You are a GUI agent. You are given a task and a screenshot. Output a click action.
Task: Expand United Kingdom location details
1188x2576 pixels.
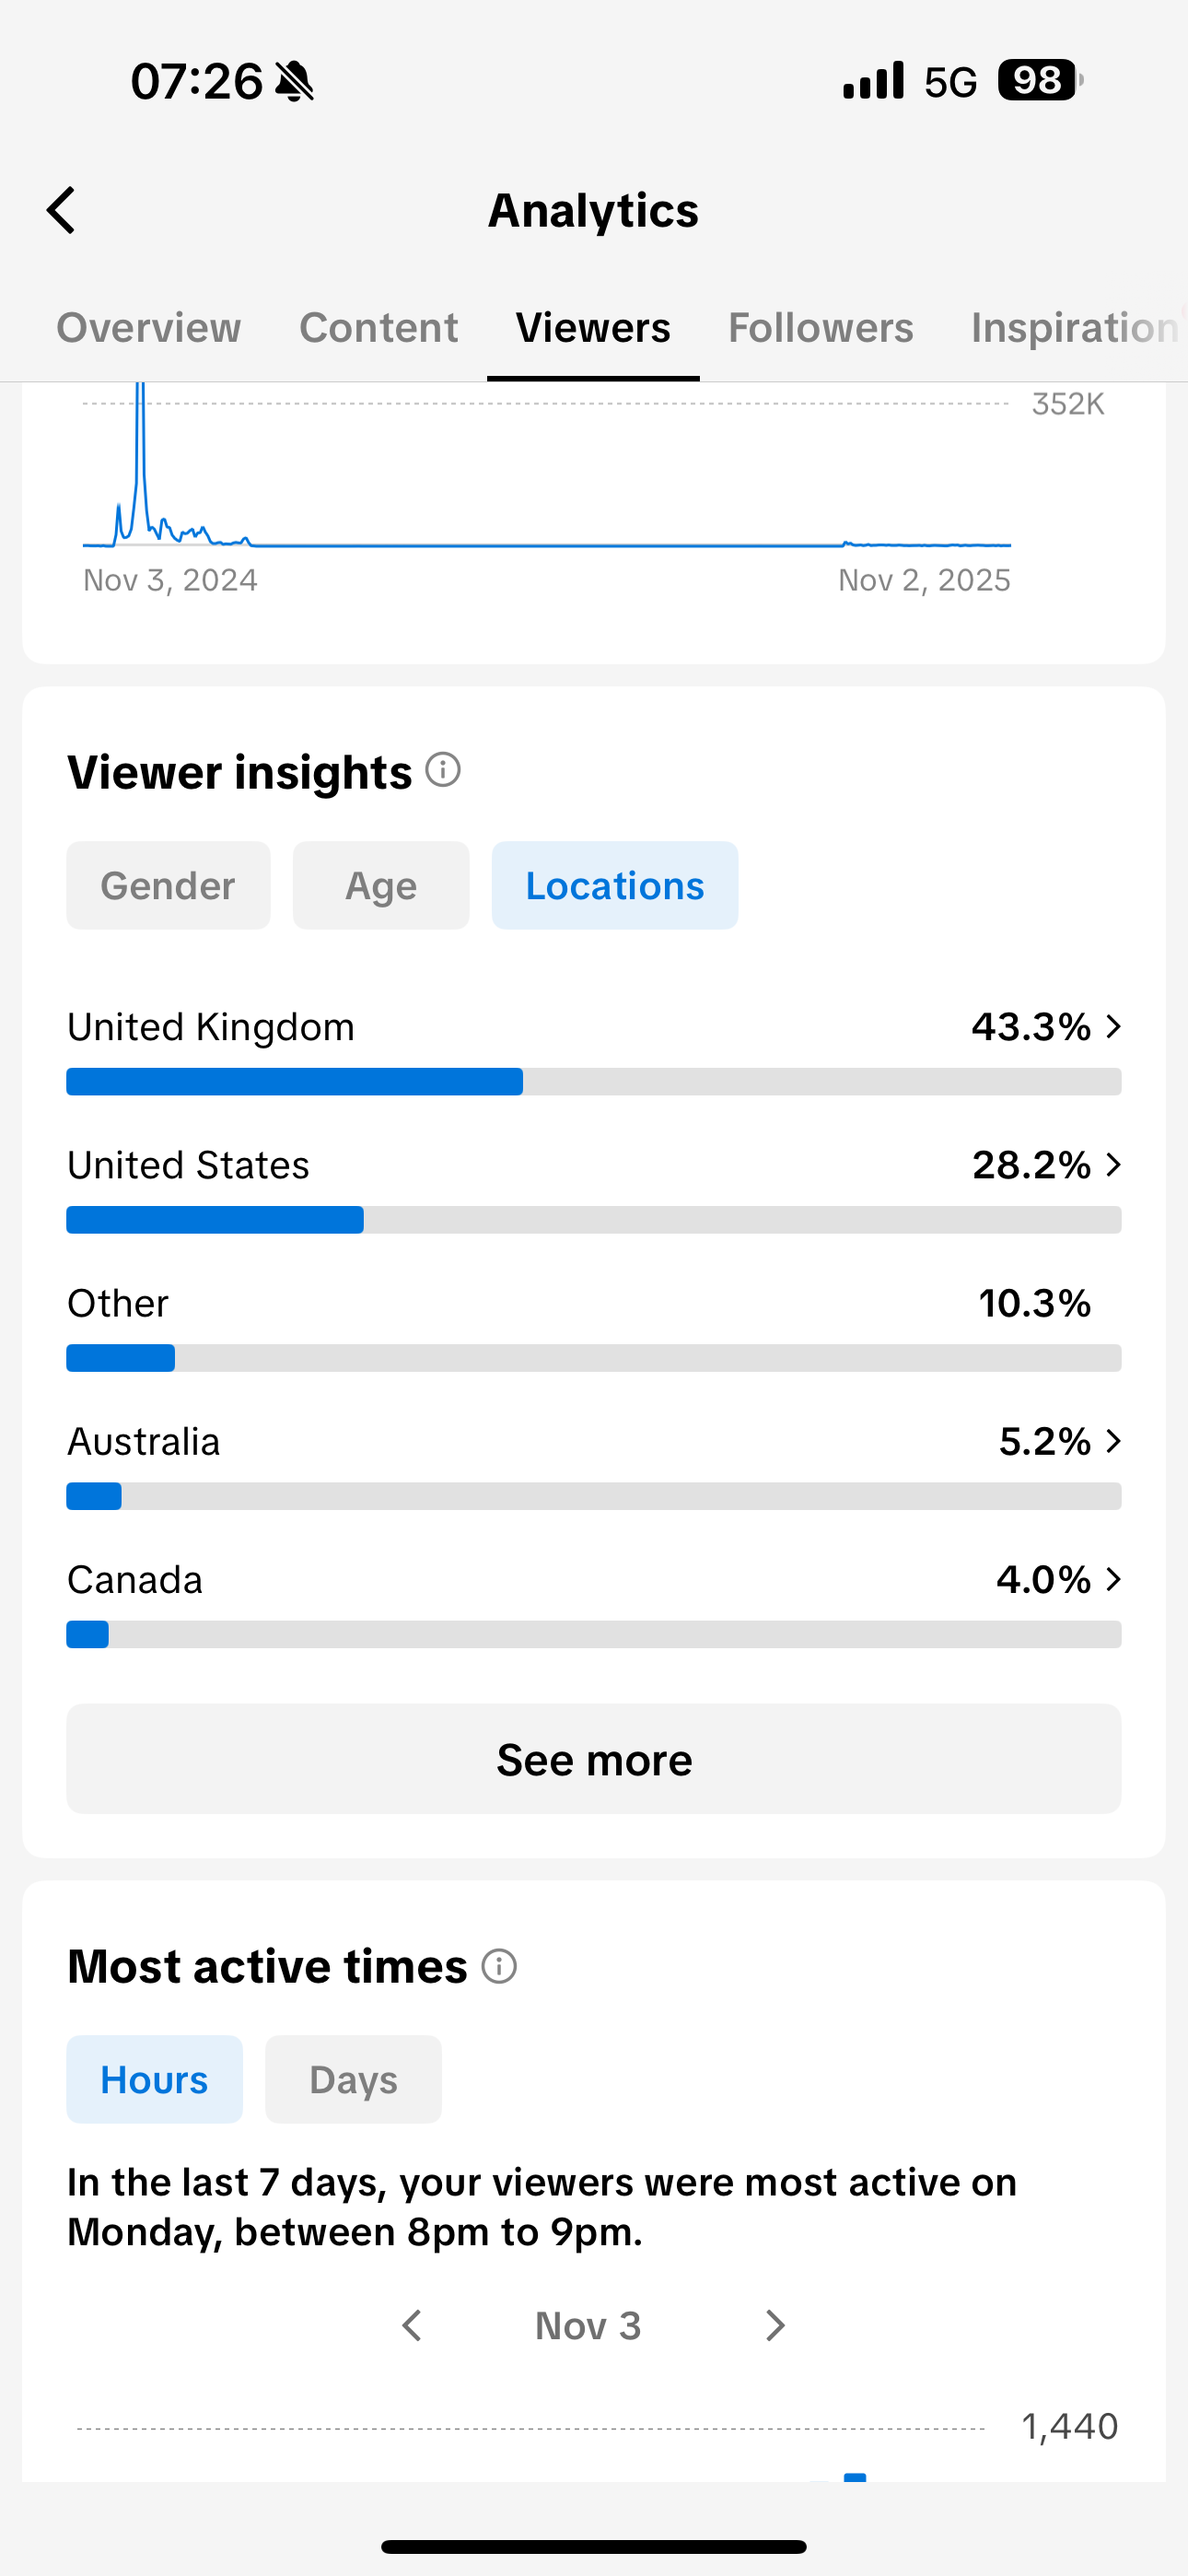(594, 1049)
